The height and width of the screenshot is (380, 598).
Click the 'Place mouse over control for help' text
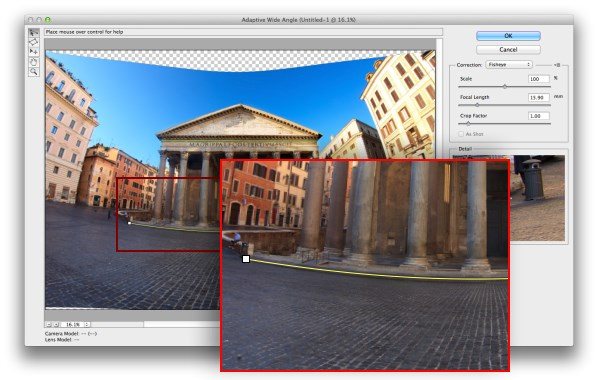[84, 32]
